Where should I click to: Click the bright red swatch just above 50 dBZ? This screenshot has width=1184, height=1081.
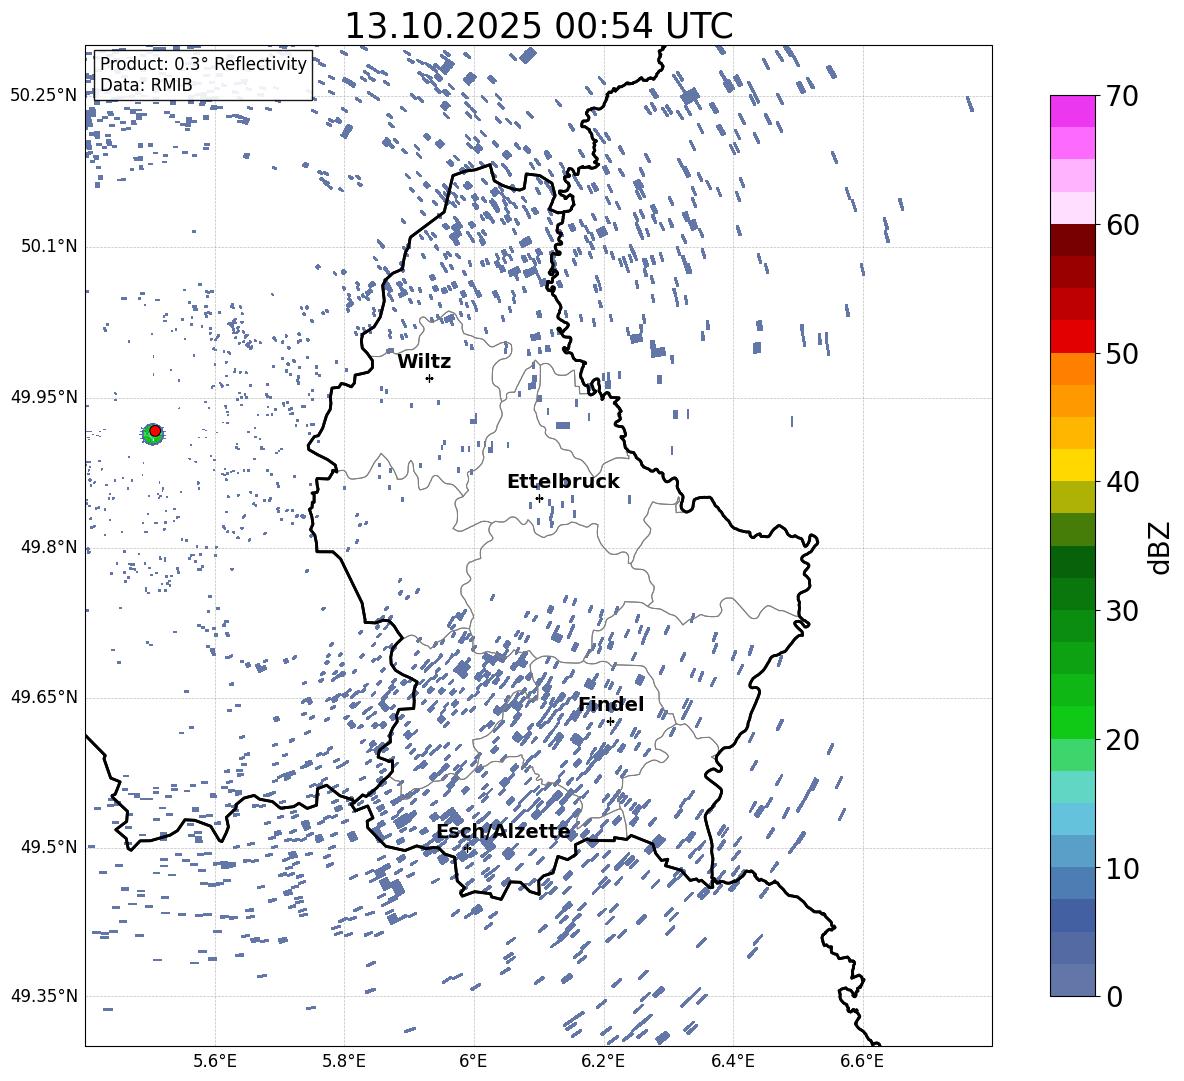click(1073, 337)
